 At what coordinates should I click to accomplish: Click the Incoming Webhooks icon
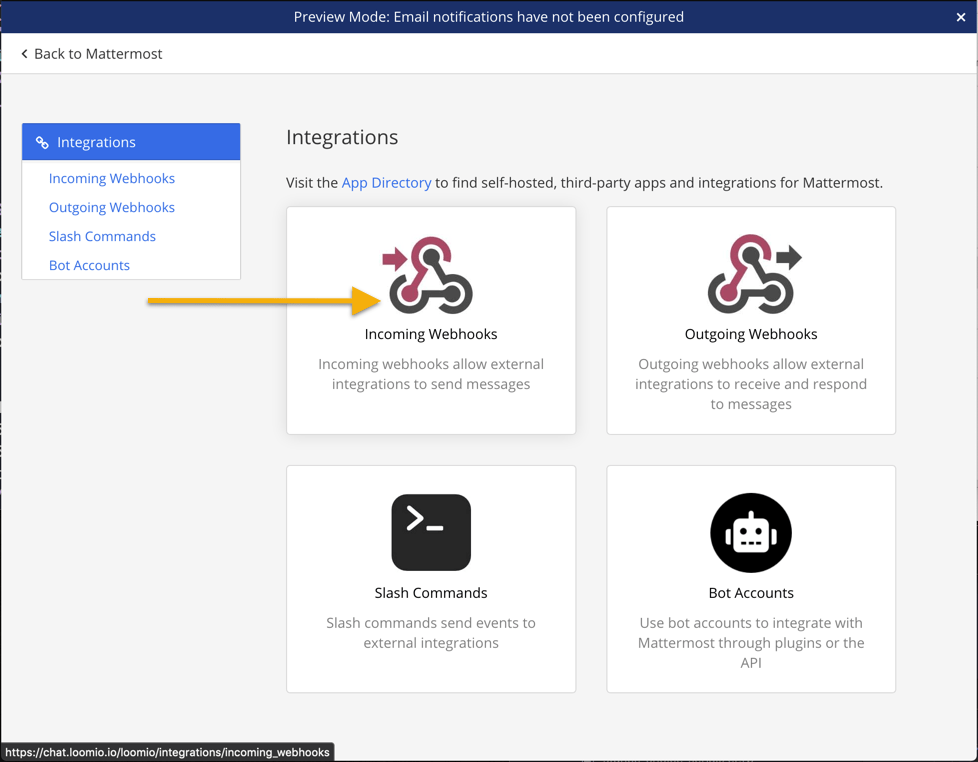point(428,275)
